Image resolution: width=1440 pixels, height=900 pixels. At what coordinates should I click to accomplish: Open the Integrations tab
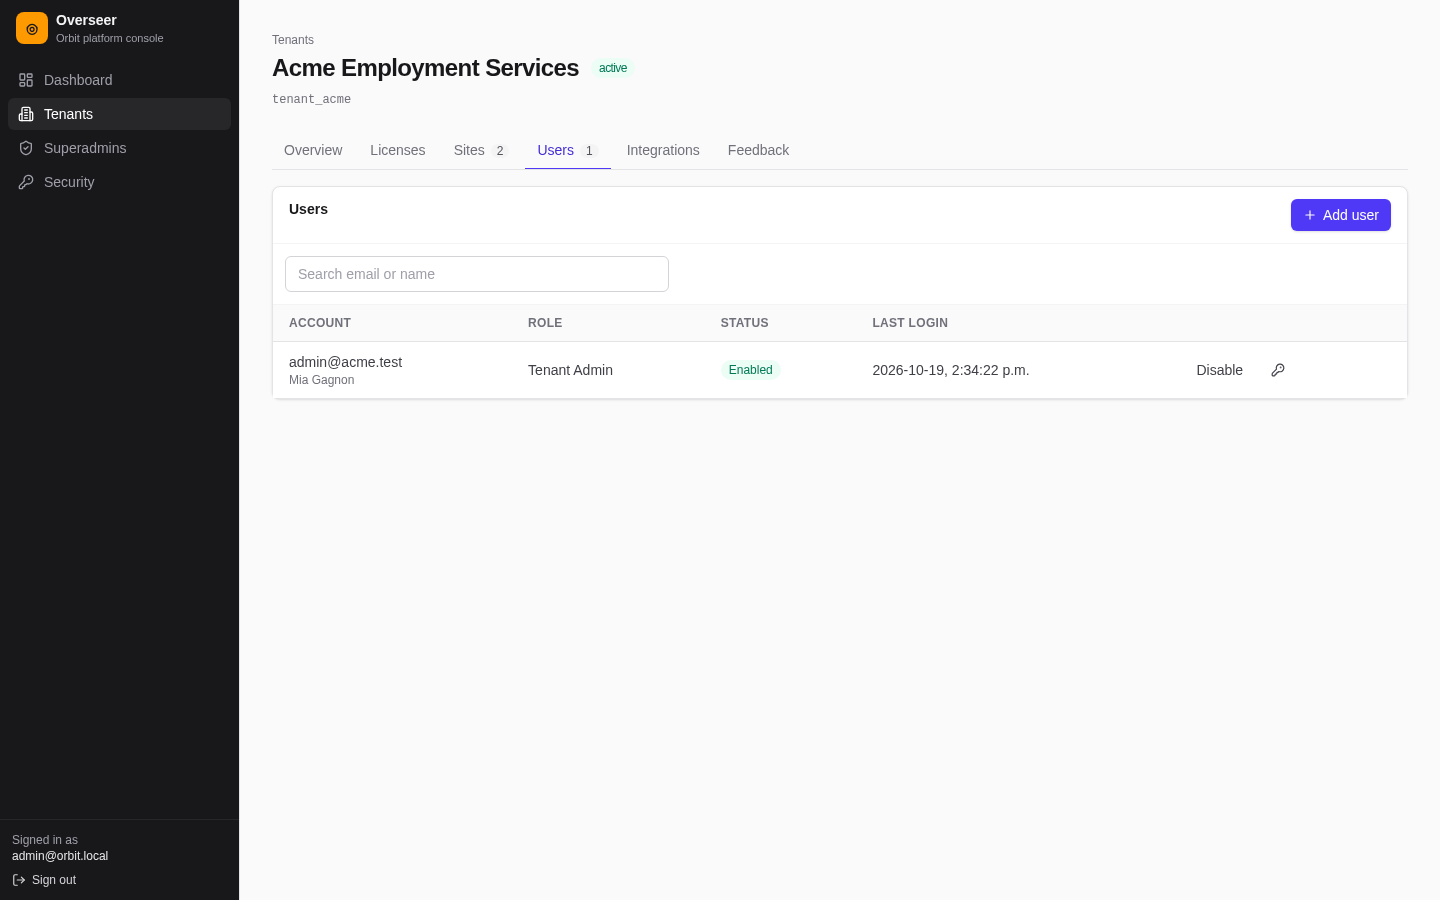[x=663, y=150]
